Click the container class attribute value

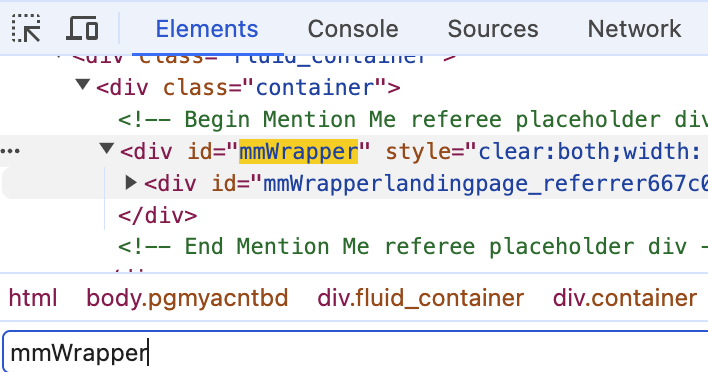(315, 88)
